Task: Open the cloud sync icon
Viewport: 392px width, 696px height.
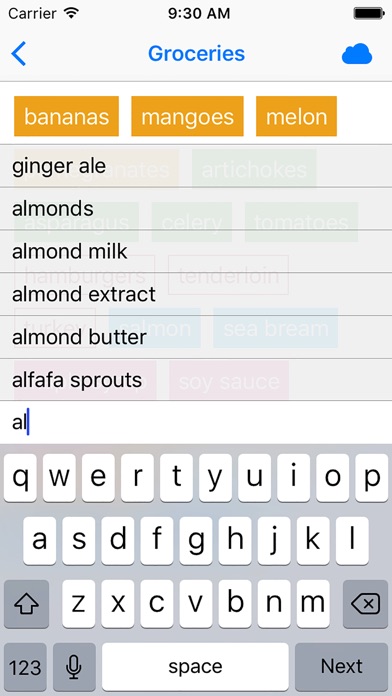Action: [x=356, y=54]
